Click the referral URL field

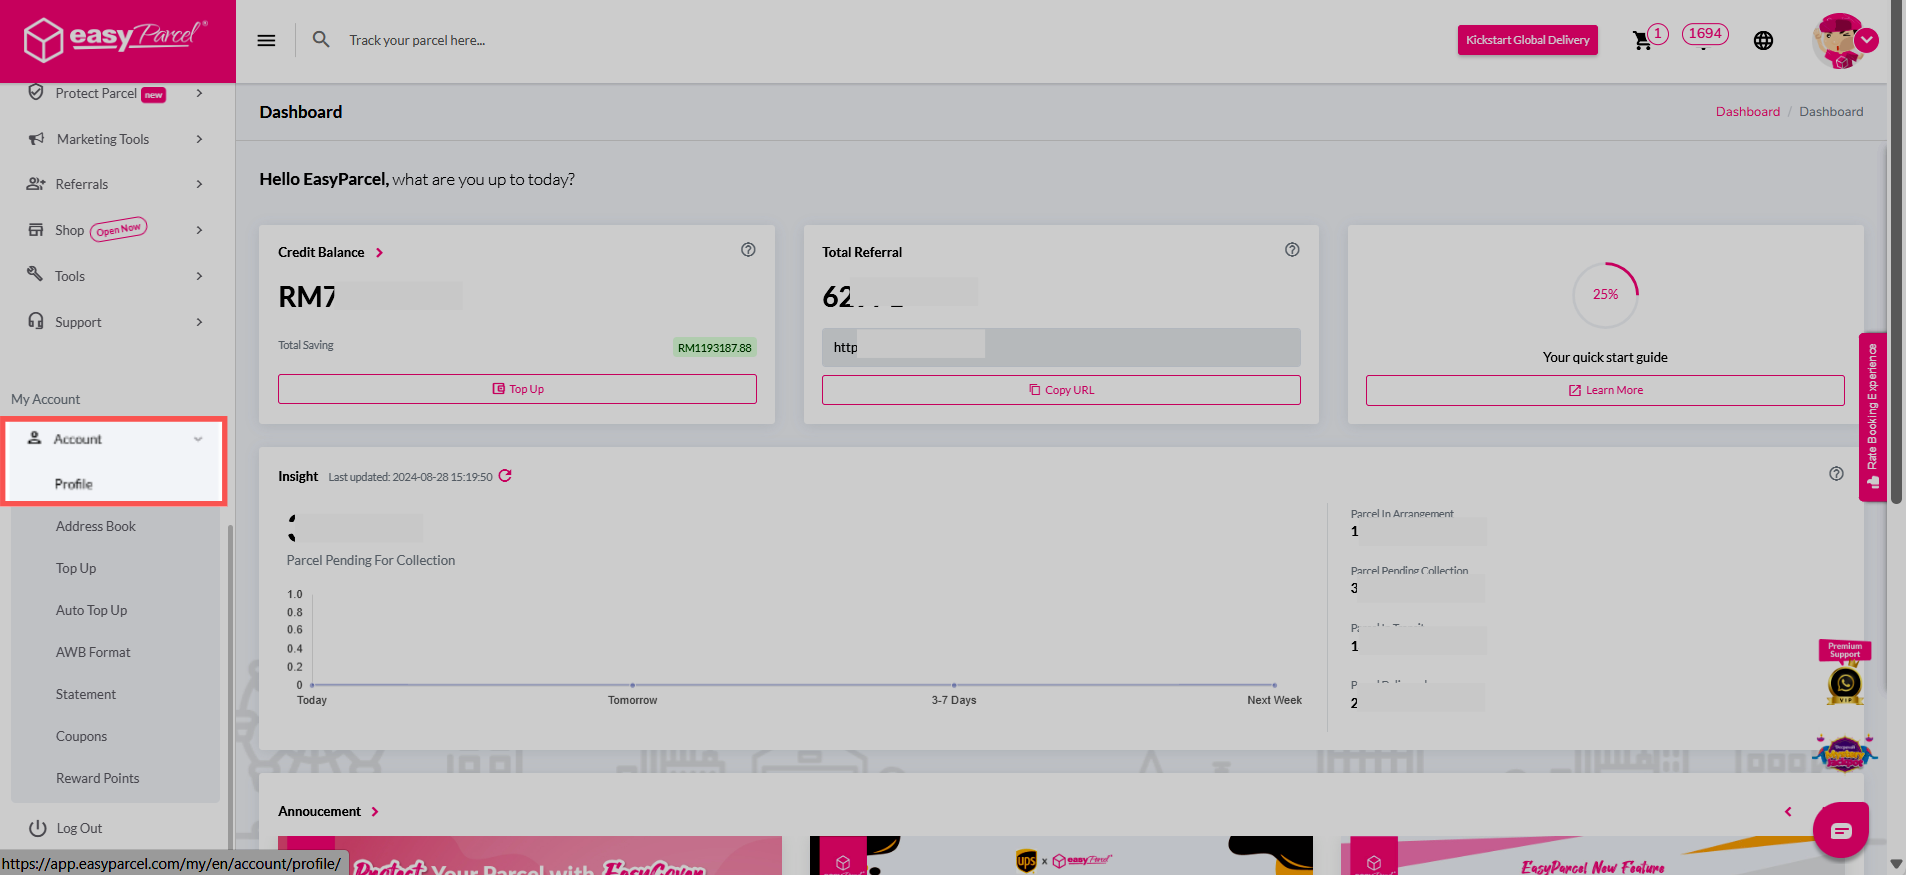point(1061,347)
